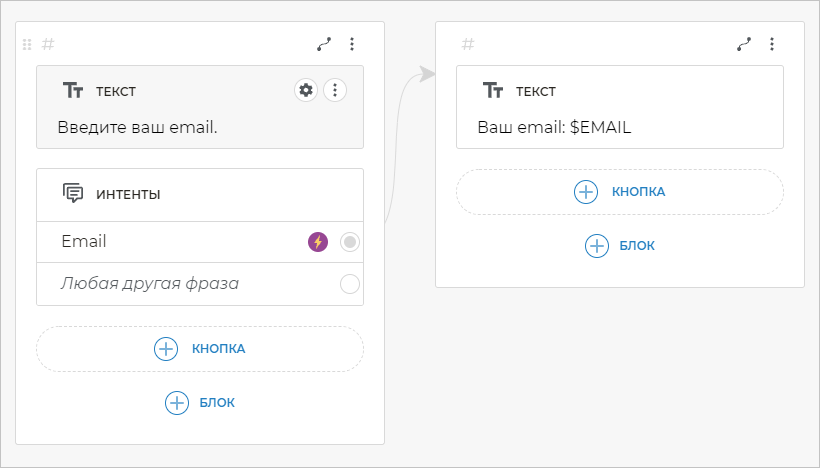
Task: Click the hash icon on the left card
Action: click(48, 44)
